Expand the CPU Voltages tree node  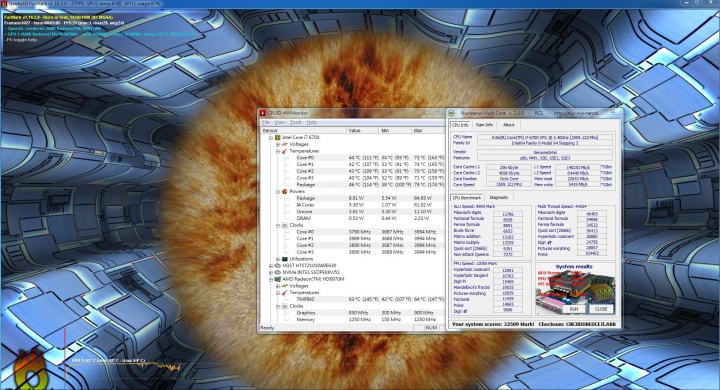[278, 144]
